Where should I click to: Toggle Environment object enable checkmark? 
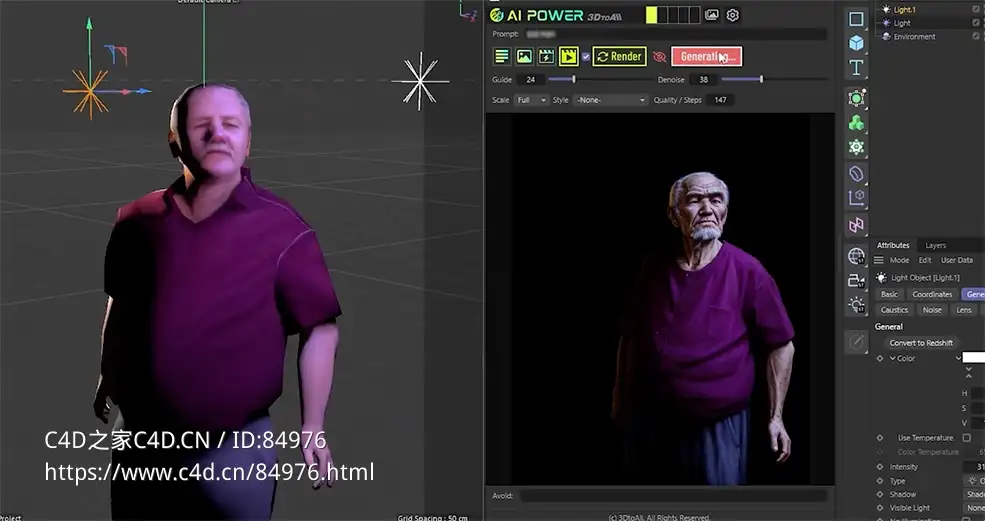(976, 36)
